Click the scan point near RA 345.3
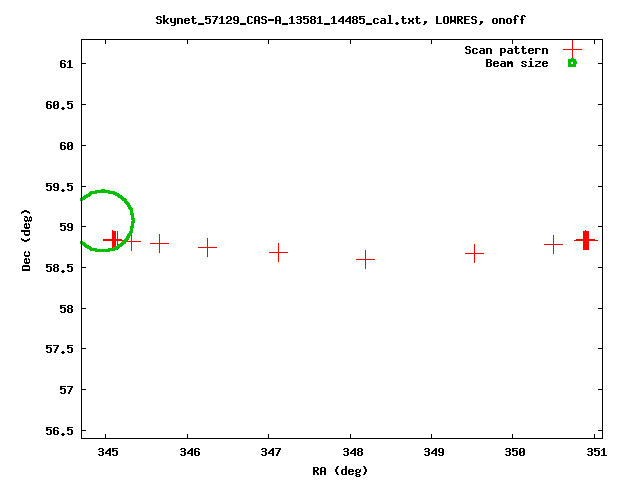 tap(131, 241)
